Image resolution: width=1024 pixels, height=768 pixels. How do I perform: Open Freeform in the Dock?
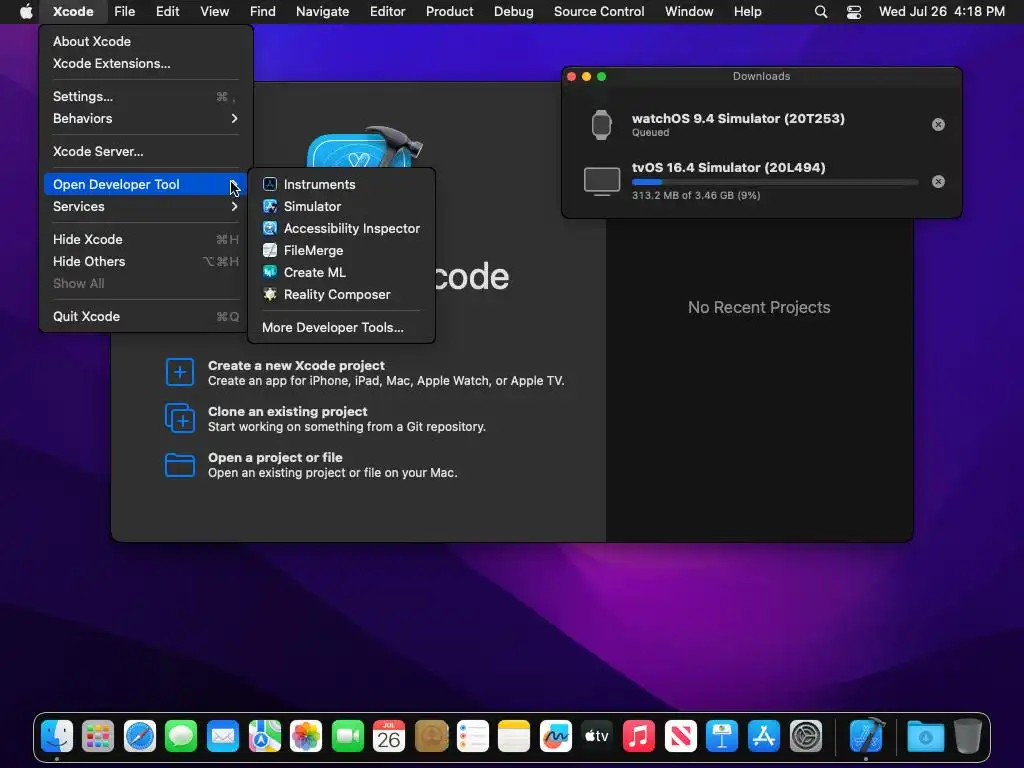pyautogui.click(x=556, y=737)
